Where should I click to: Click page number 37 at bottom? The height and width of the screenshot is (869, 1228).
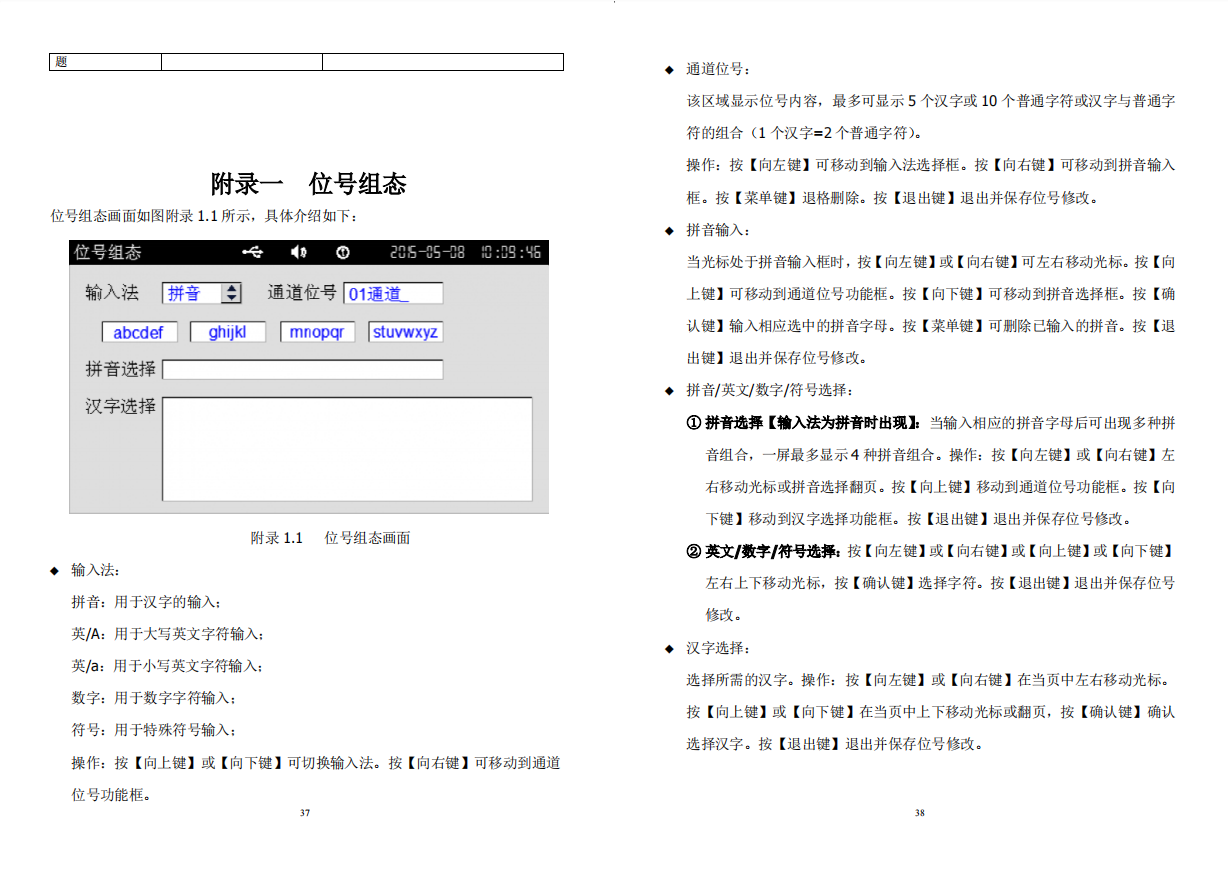coord(305,813)
